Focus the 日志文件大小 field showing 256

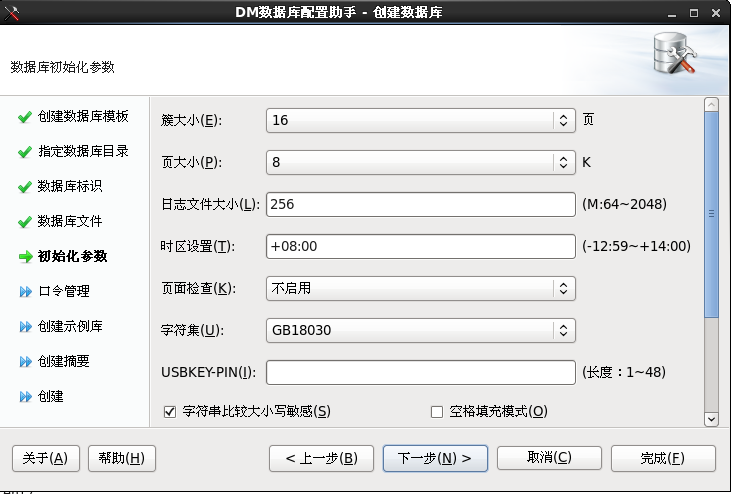click(420, 205)
